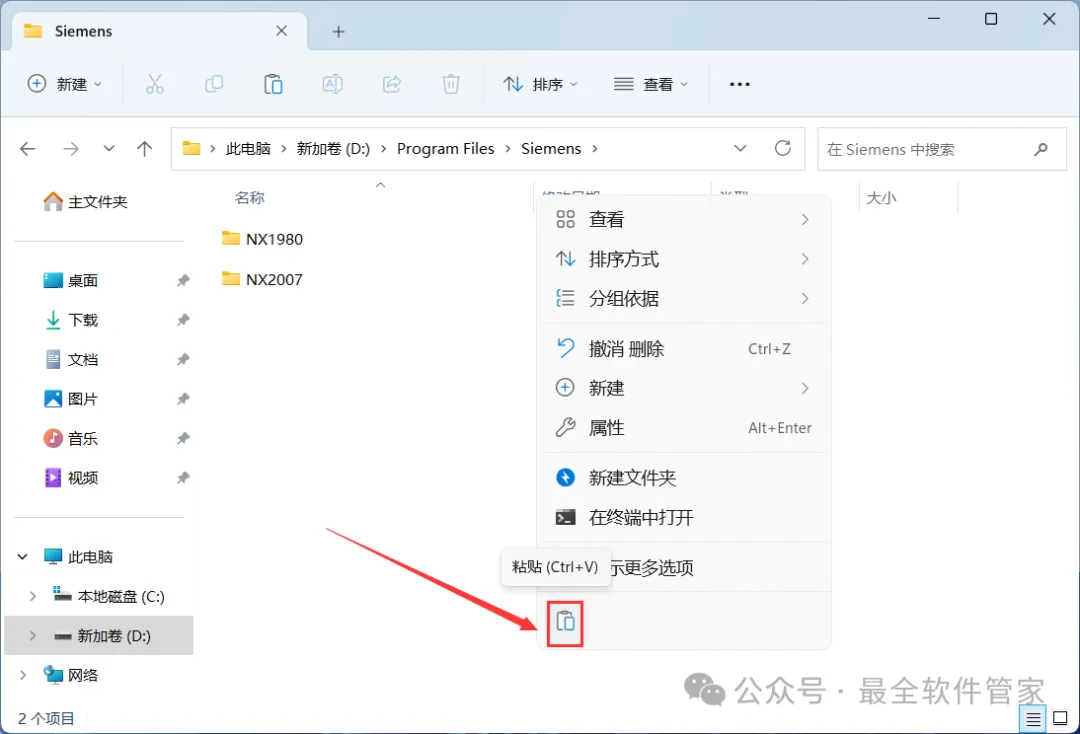The image size is (1080, 734).
Task: Sort by the 大小 column header
Action: [x=881, y=198]
